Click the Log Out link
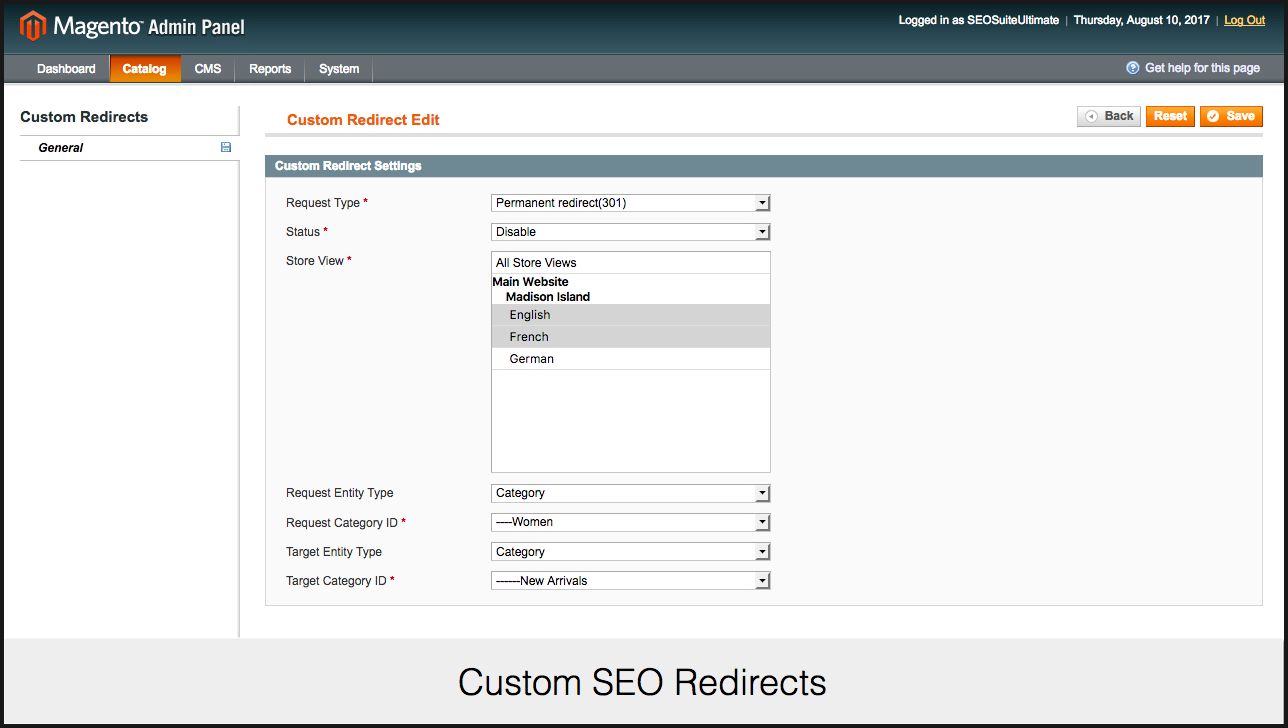This screenshot has width=1288, height=728. click(1244, 20)
